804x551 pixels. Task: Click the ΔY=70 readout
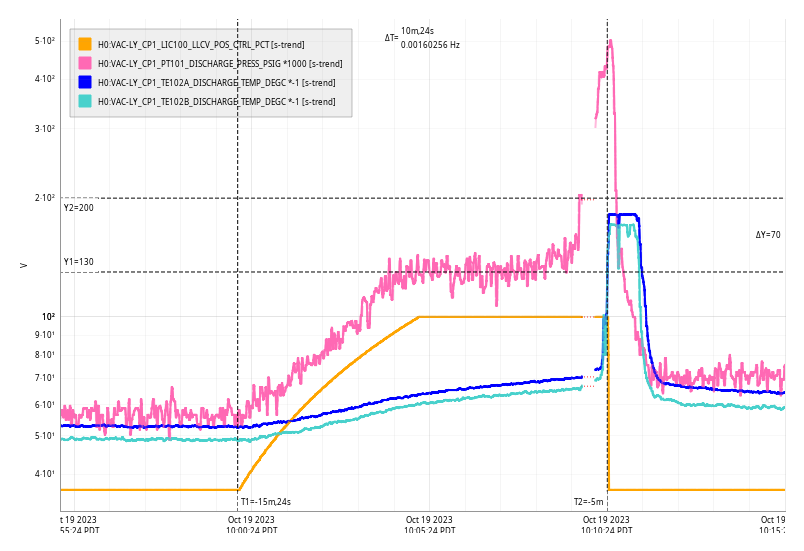(767, 235)
